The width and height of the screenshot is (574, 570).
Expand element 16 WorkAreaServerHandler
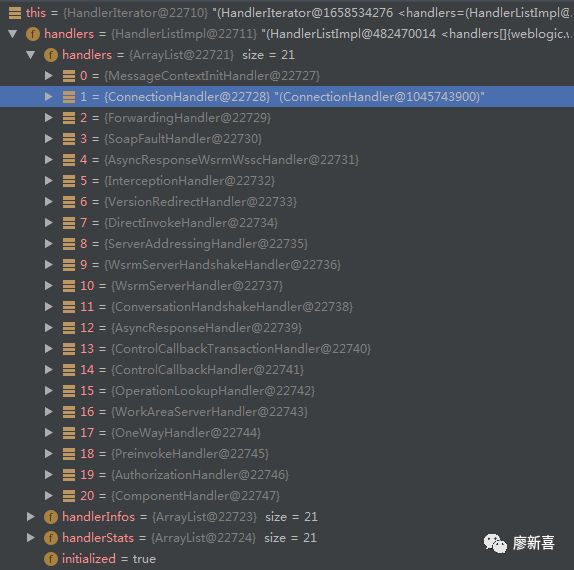pos(48,411)
